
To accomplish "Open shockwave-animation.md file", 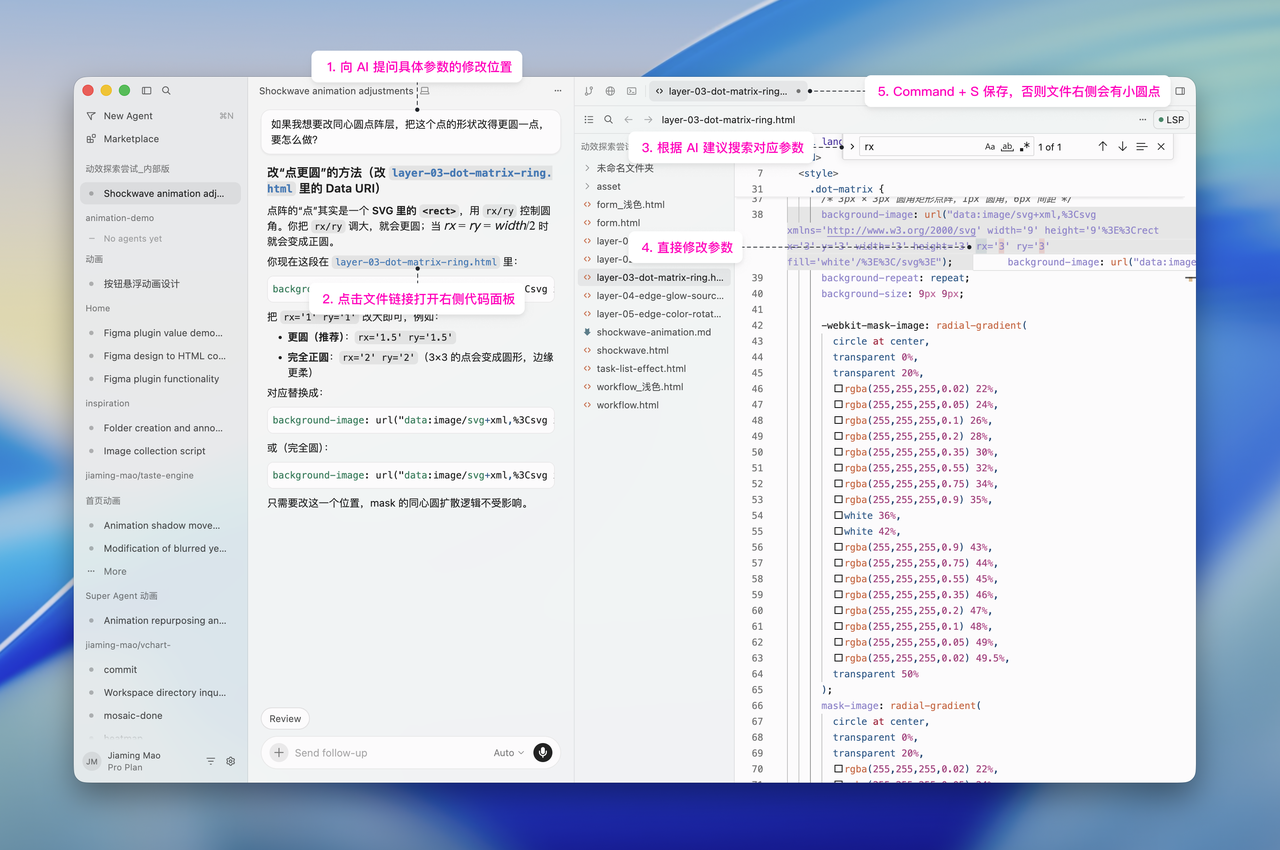I will coord(655,332).
